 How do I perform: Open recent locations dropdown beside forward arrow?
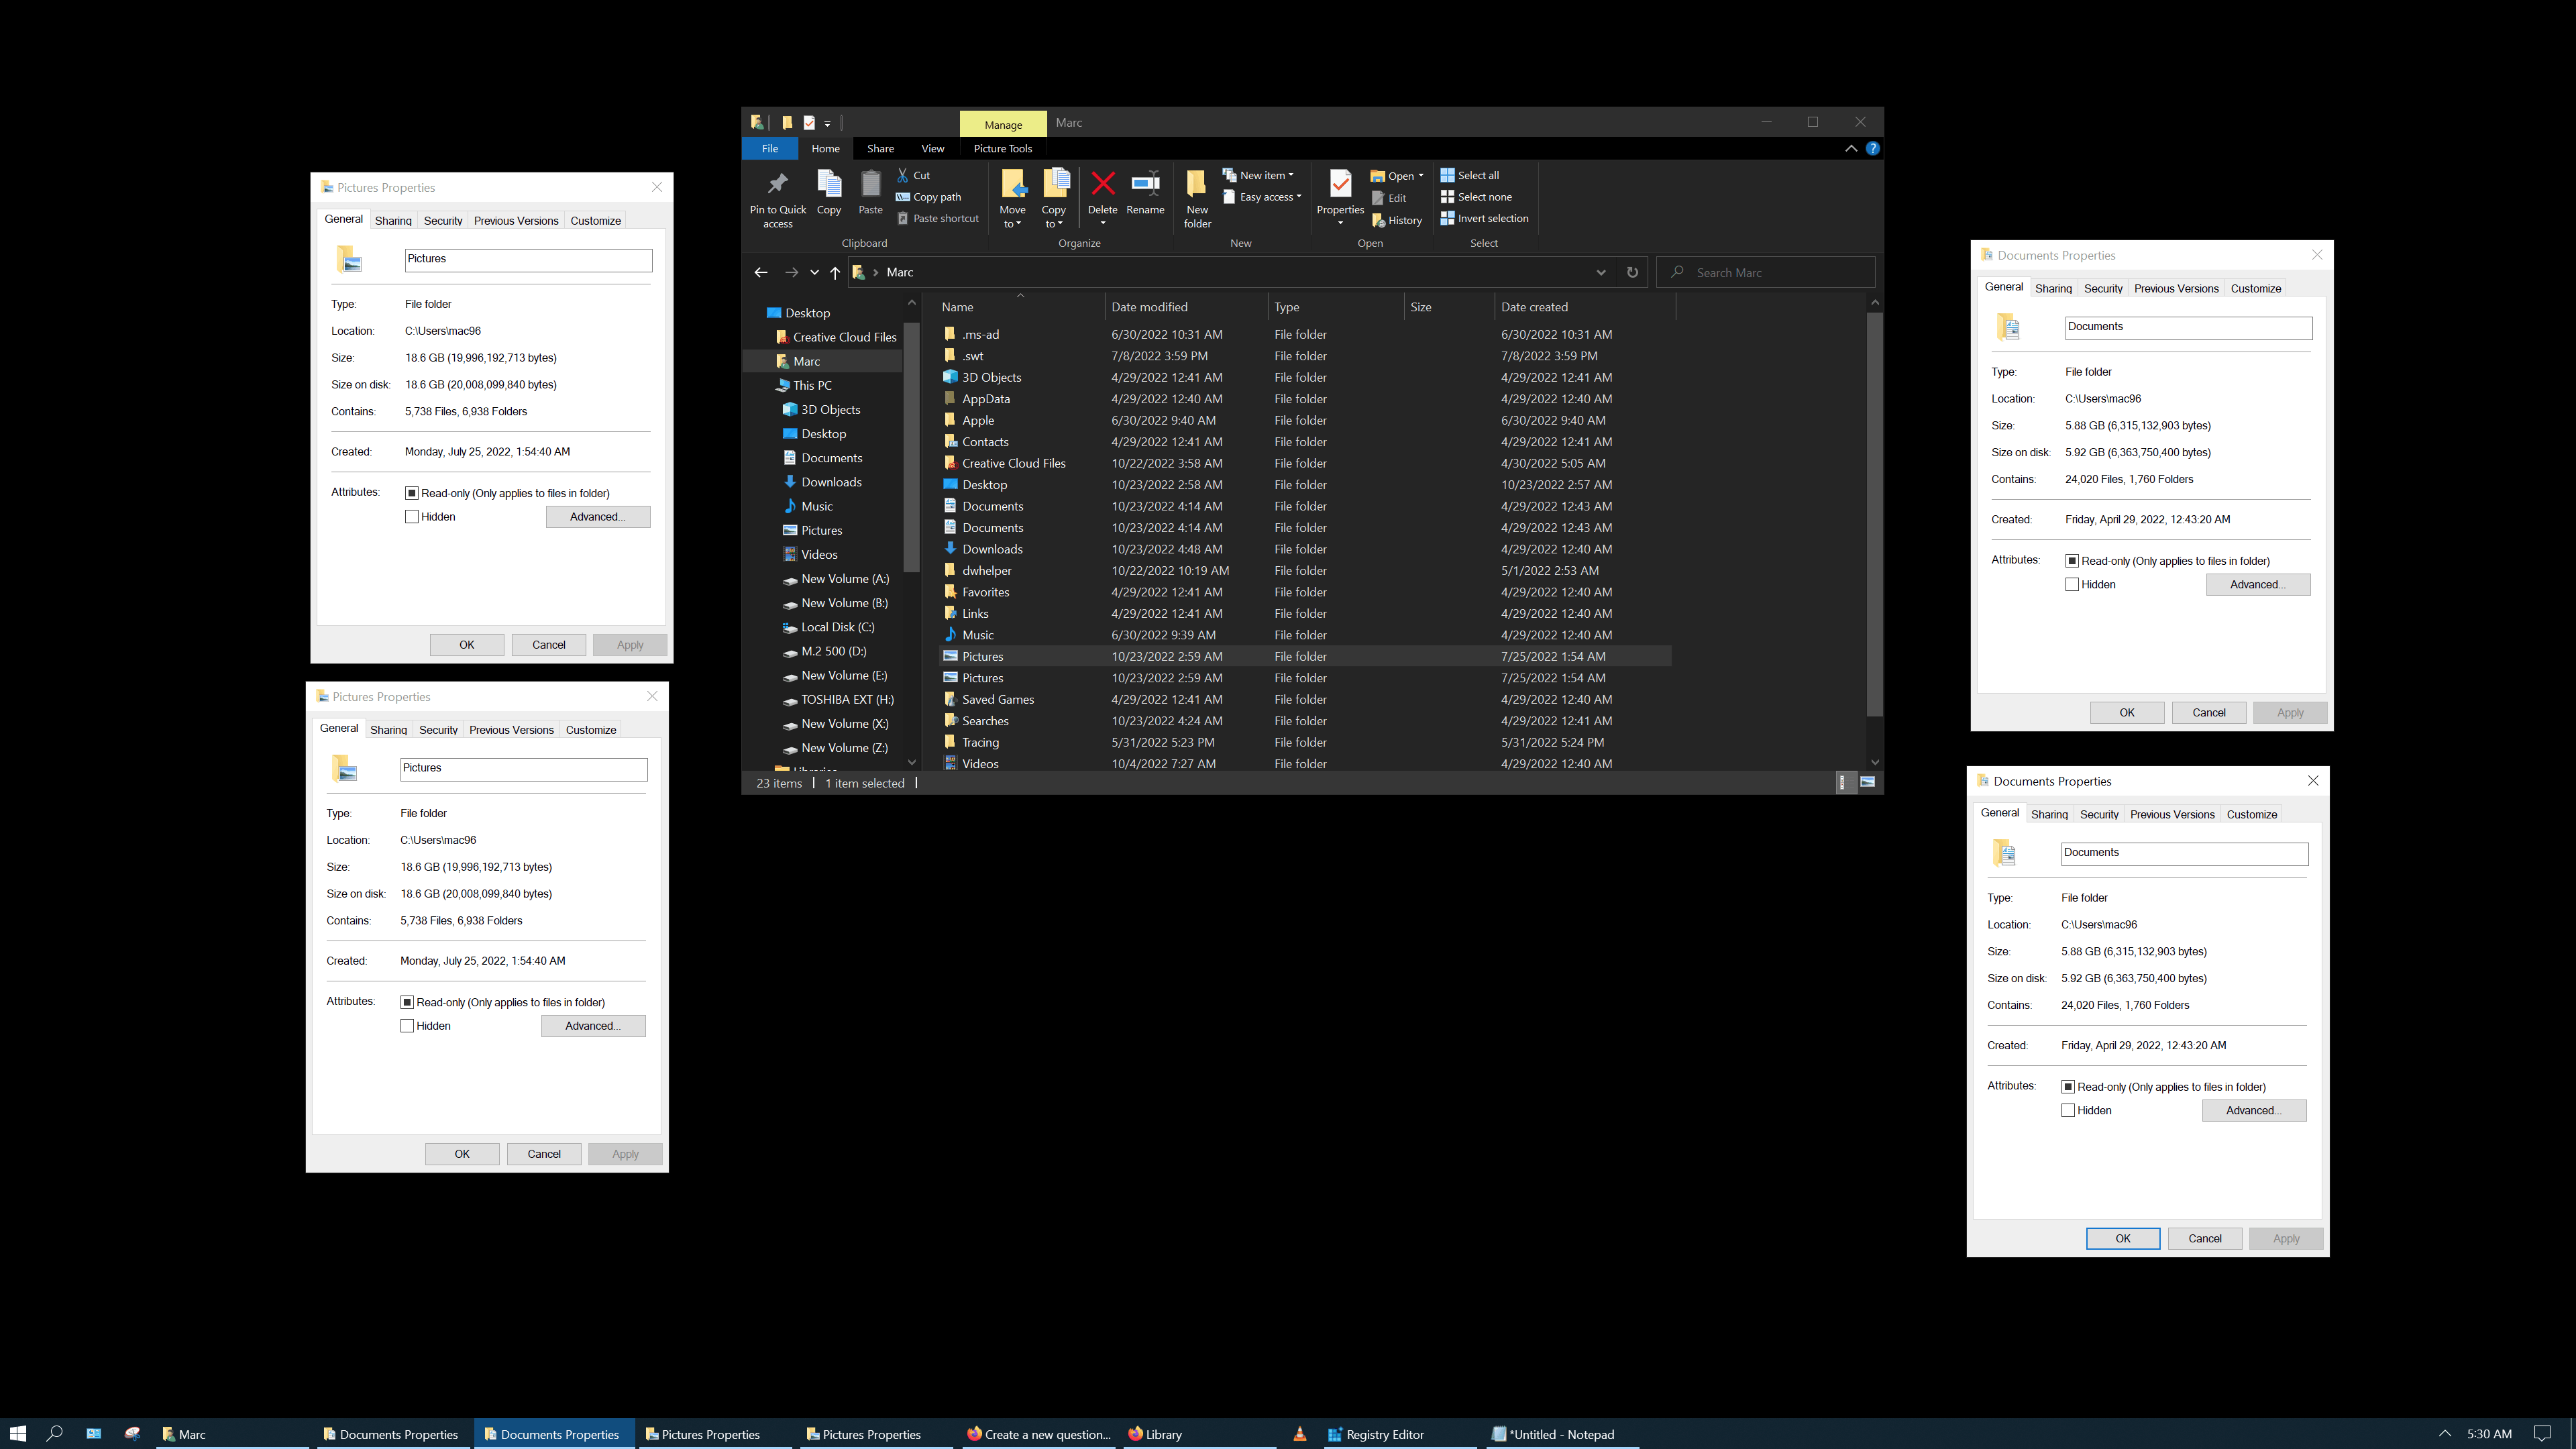tap(814, 272)
